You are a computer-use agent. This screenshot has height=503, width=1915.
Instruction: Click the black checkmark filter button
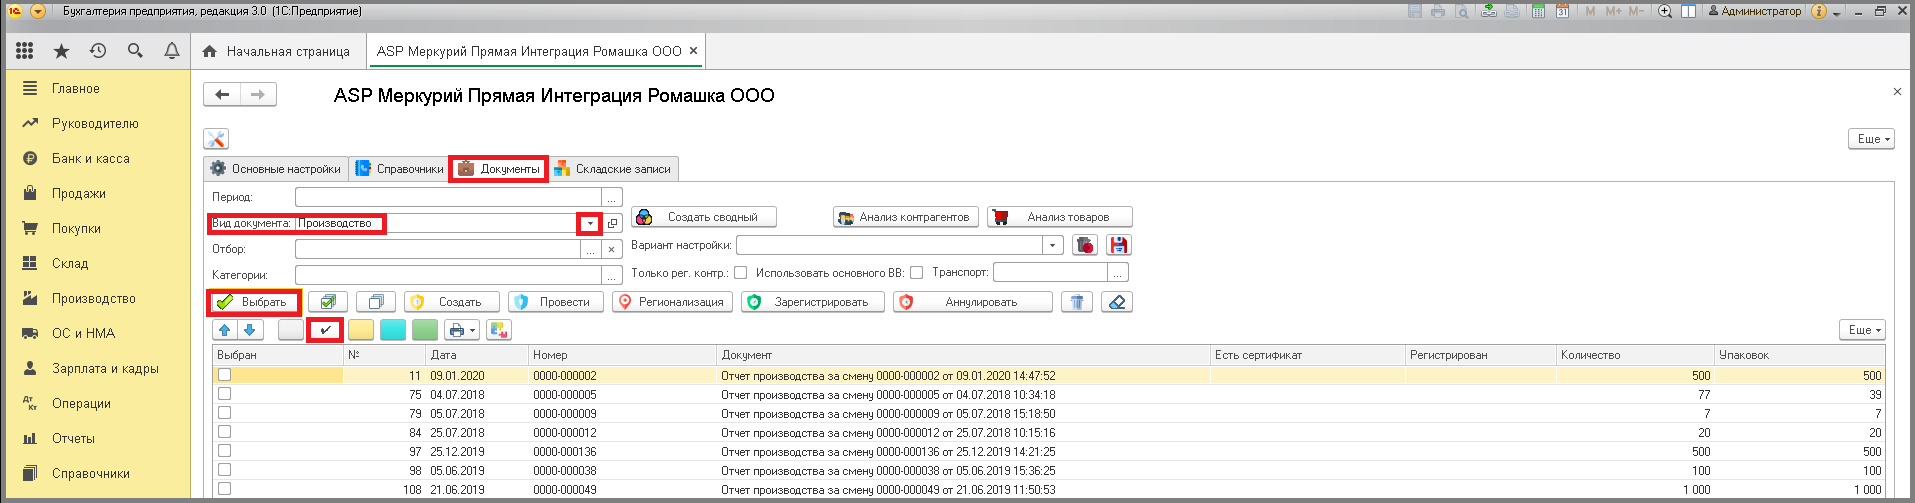click(325, 330)
